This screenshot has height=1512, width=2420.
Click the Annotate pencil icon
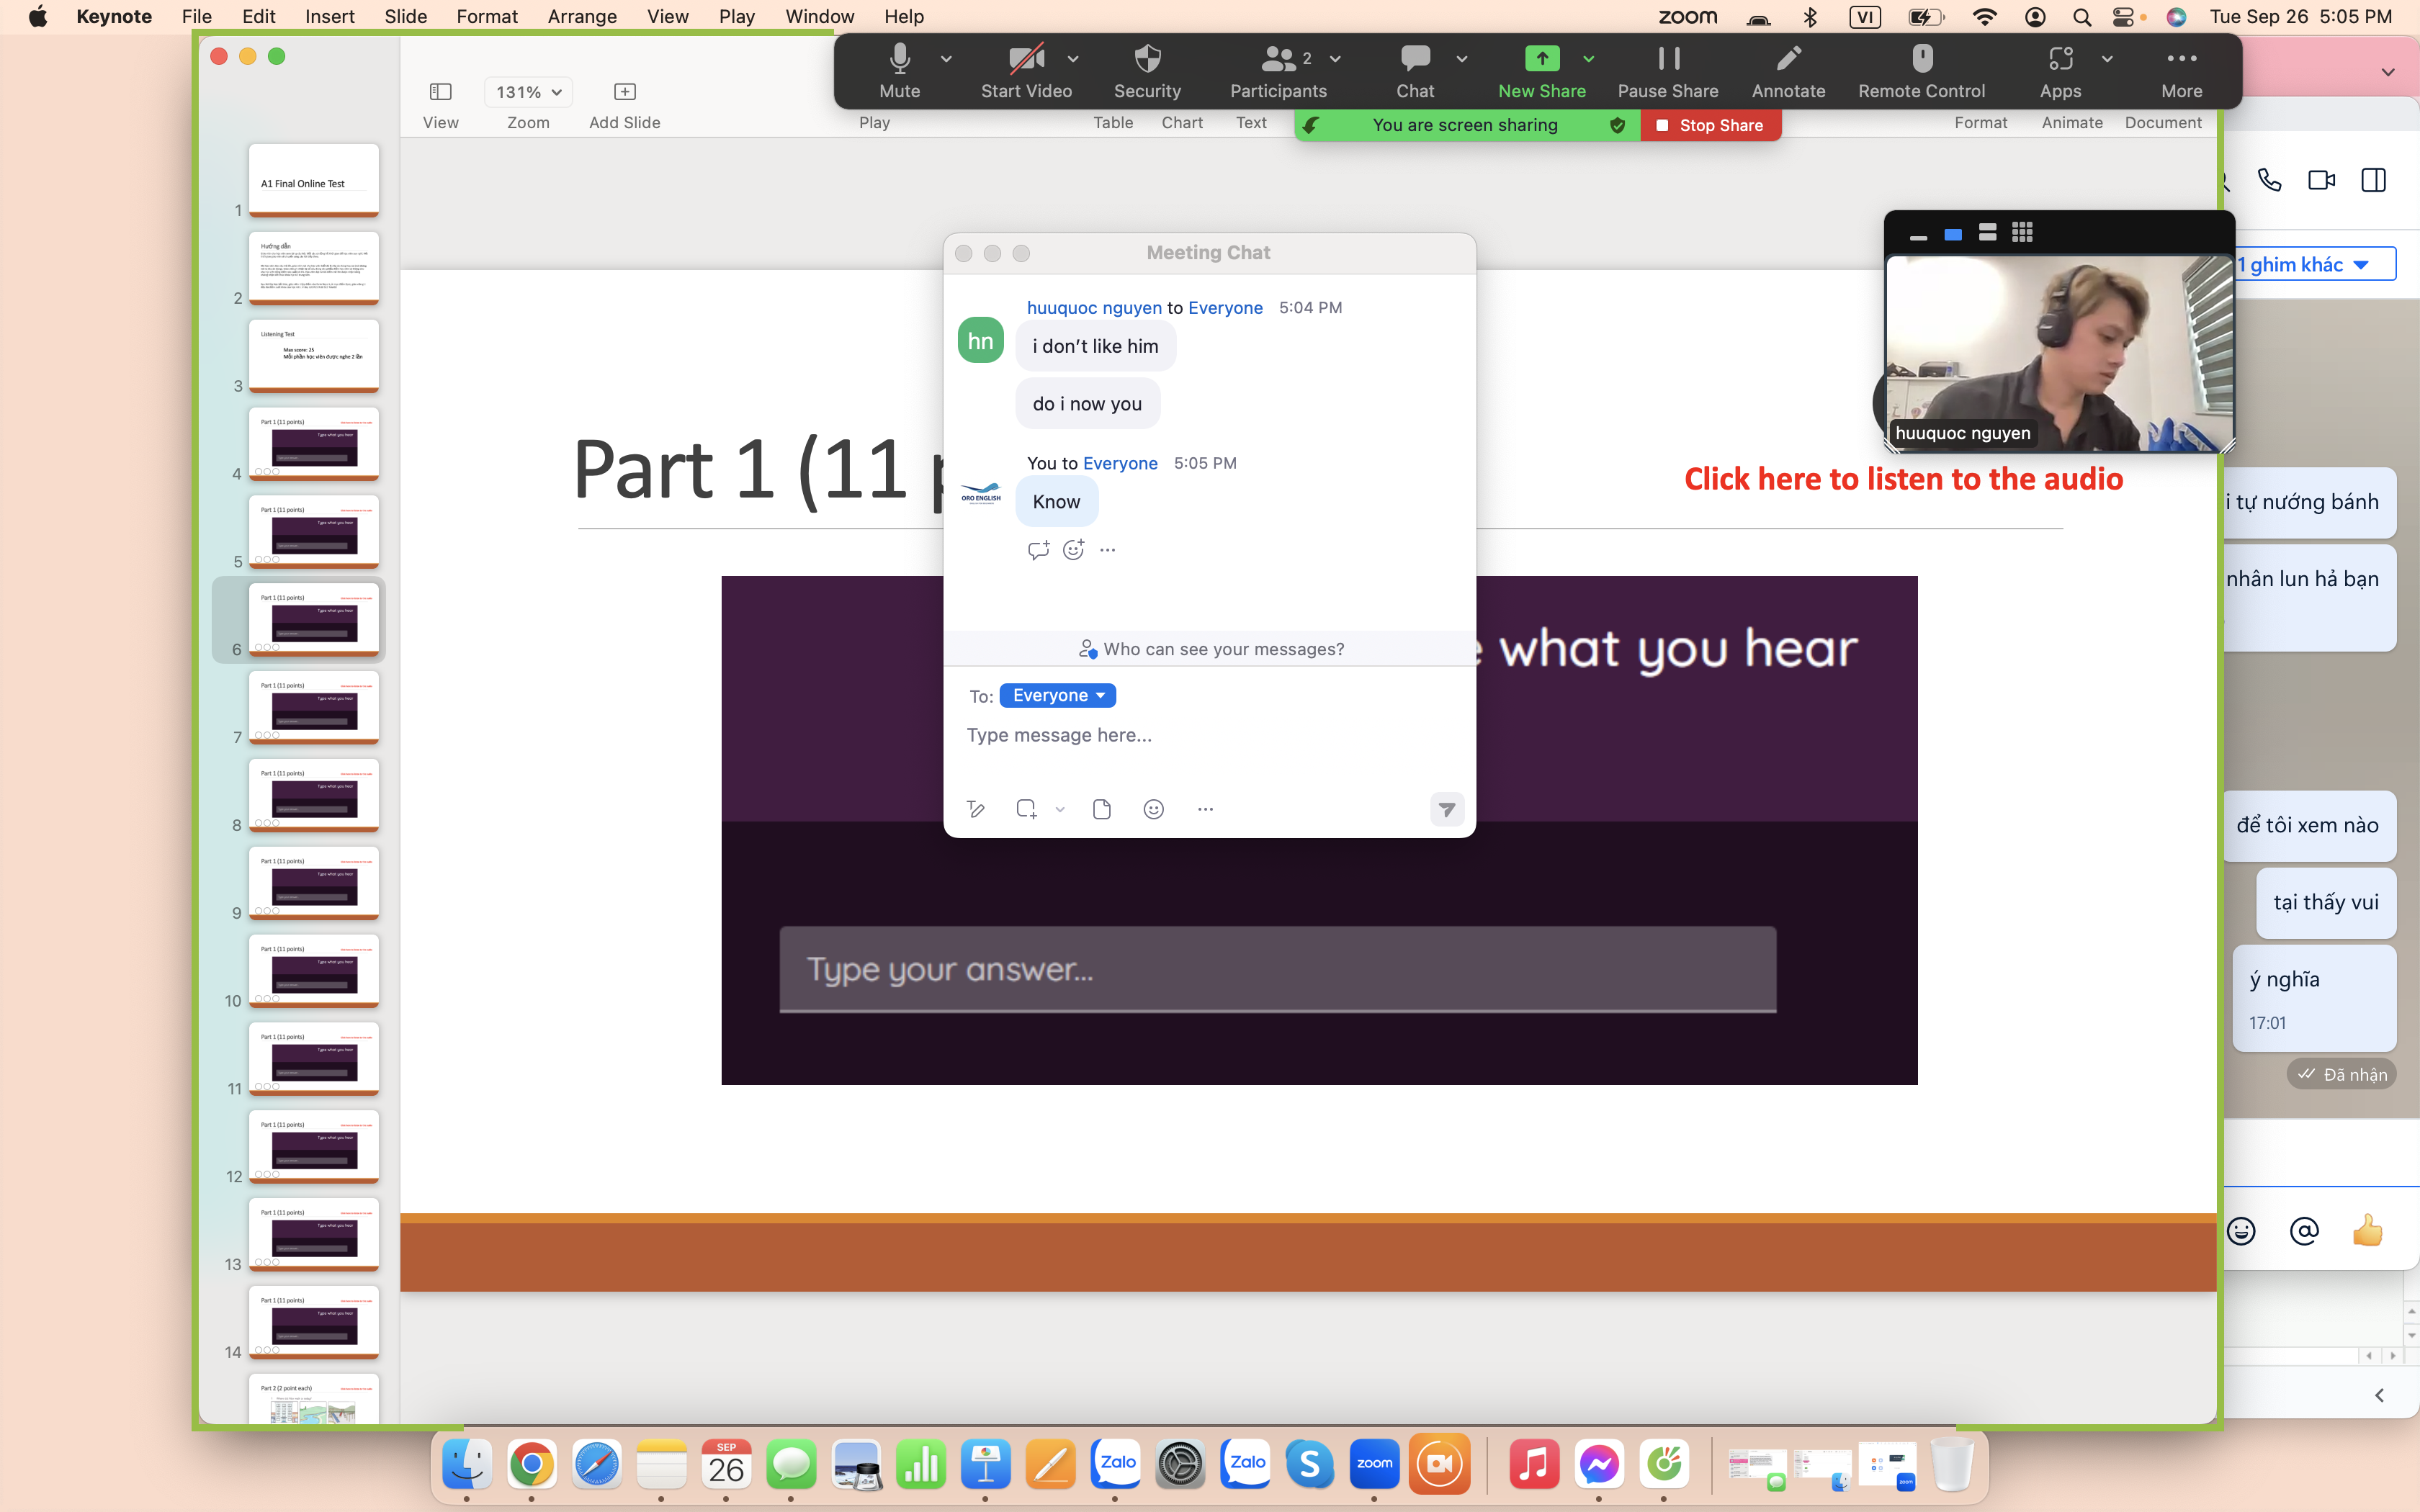tap(1788, 59)
